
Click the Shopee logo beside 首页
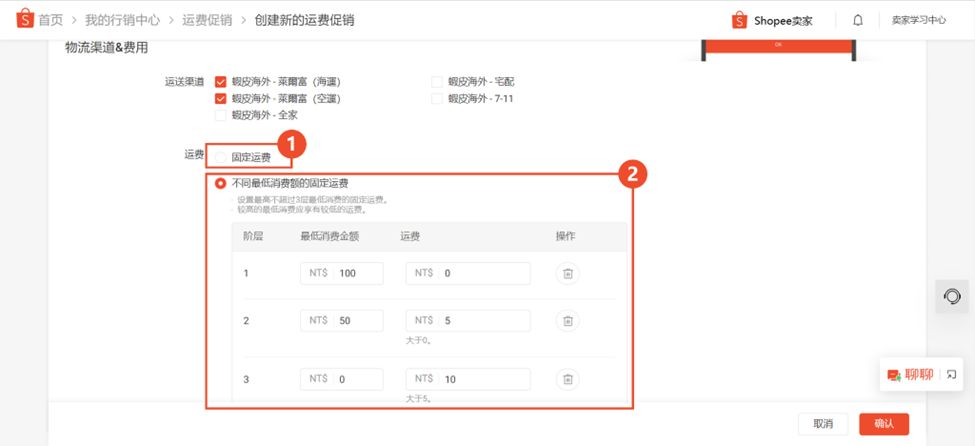point(25,20)
